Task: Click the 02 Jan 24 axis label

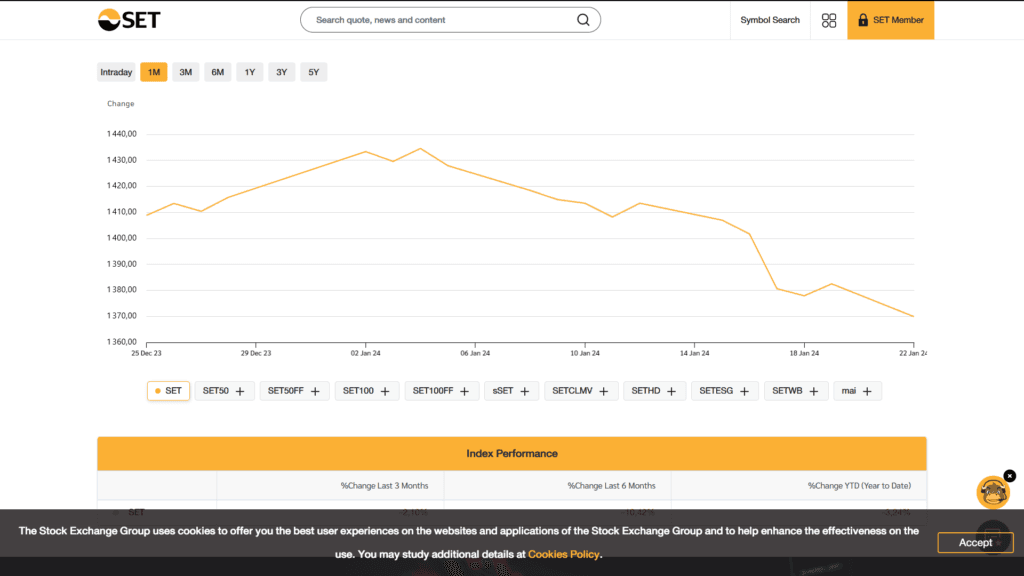Action: pyautogui.click(x=366, y=353)
